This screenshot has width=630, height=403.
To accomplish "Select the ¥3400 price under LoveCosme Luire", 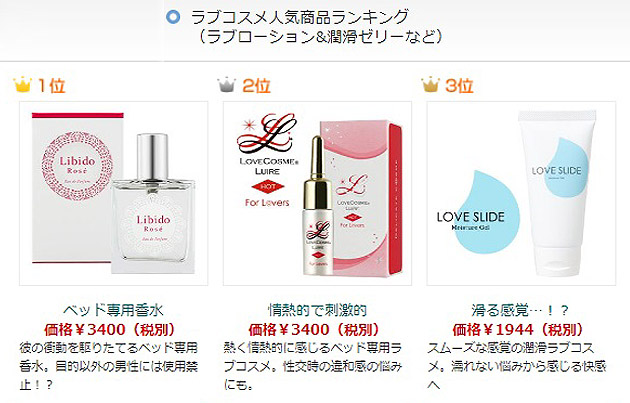I will 313,330.
